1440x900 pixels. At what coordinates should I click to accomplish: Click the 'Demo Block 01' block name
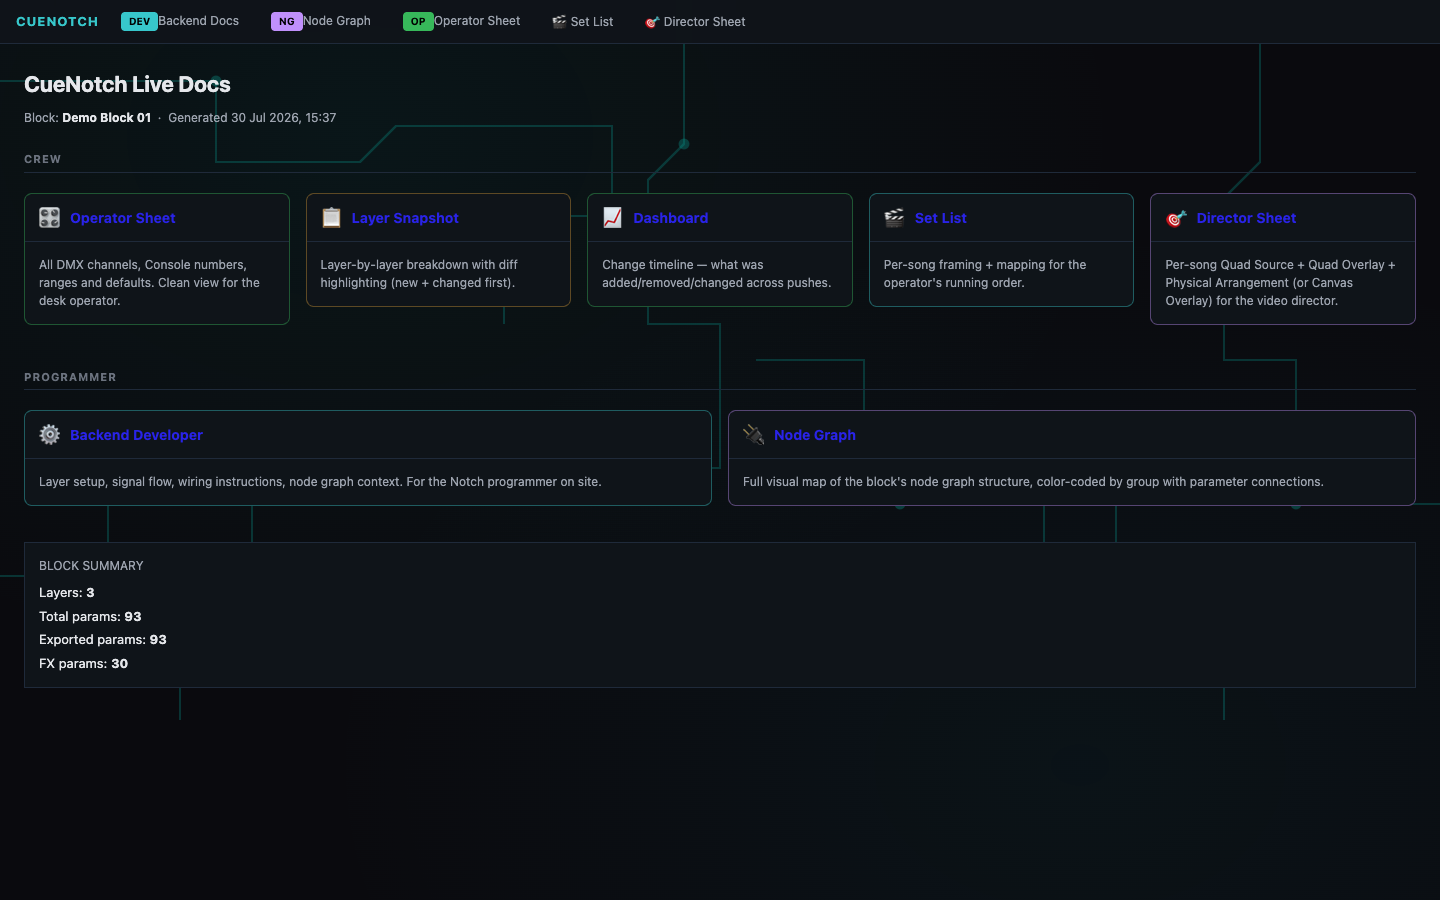106,118
